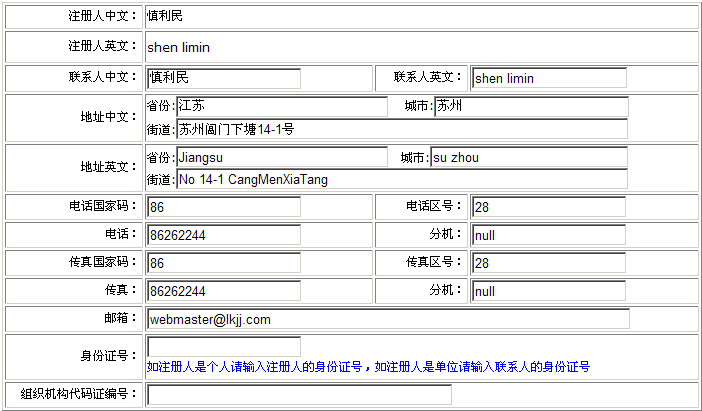Focus the Chinese street field 苏州阊门下塘14-1号

401,129
